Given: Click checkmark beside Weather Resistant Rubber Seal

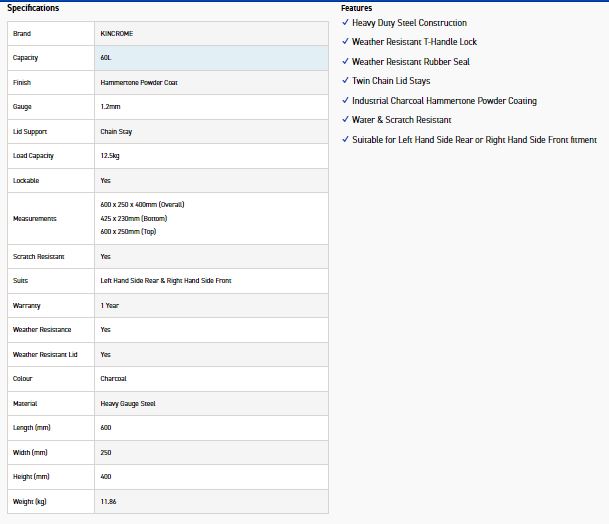Looking at the screenshot, I should point(345,61).
